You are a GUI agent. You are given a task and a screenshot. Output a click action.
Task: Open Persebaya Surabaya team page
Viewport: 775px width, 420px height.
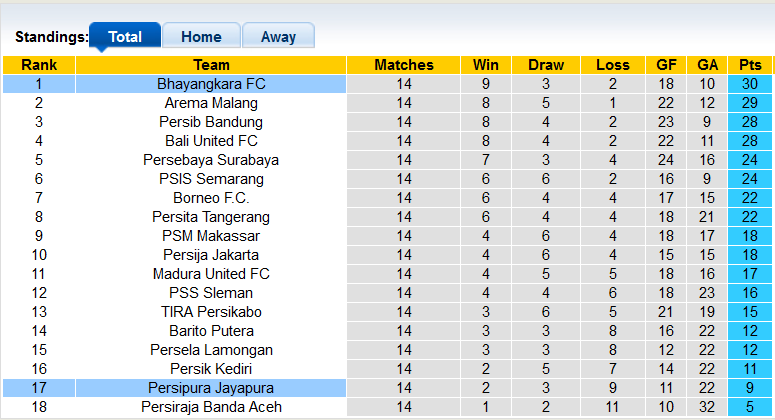(211, 160)
